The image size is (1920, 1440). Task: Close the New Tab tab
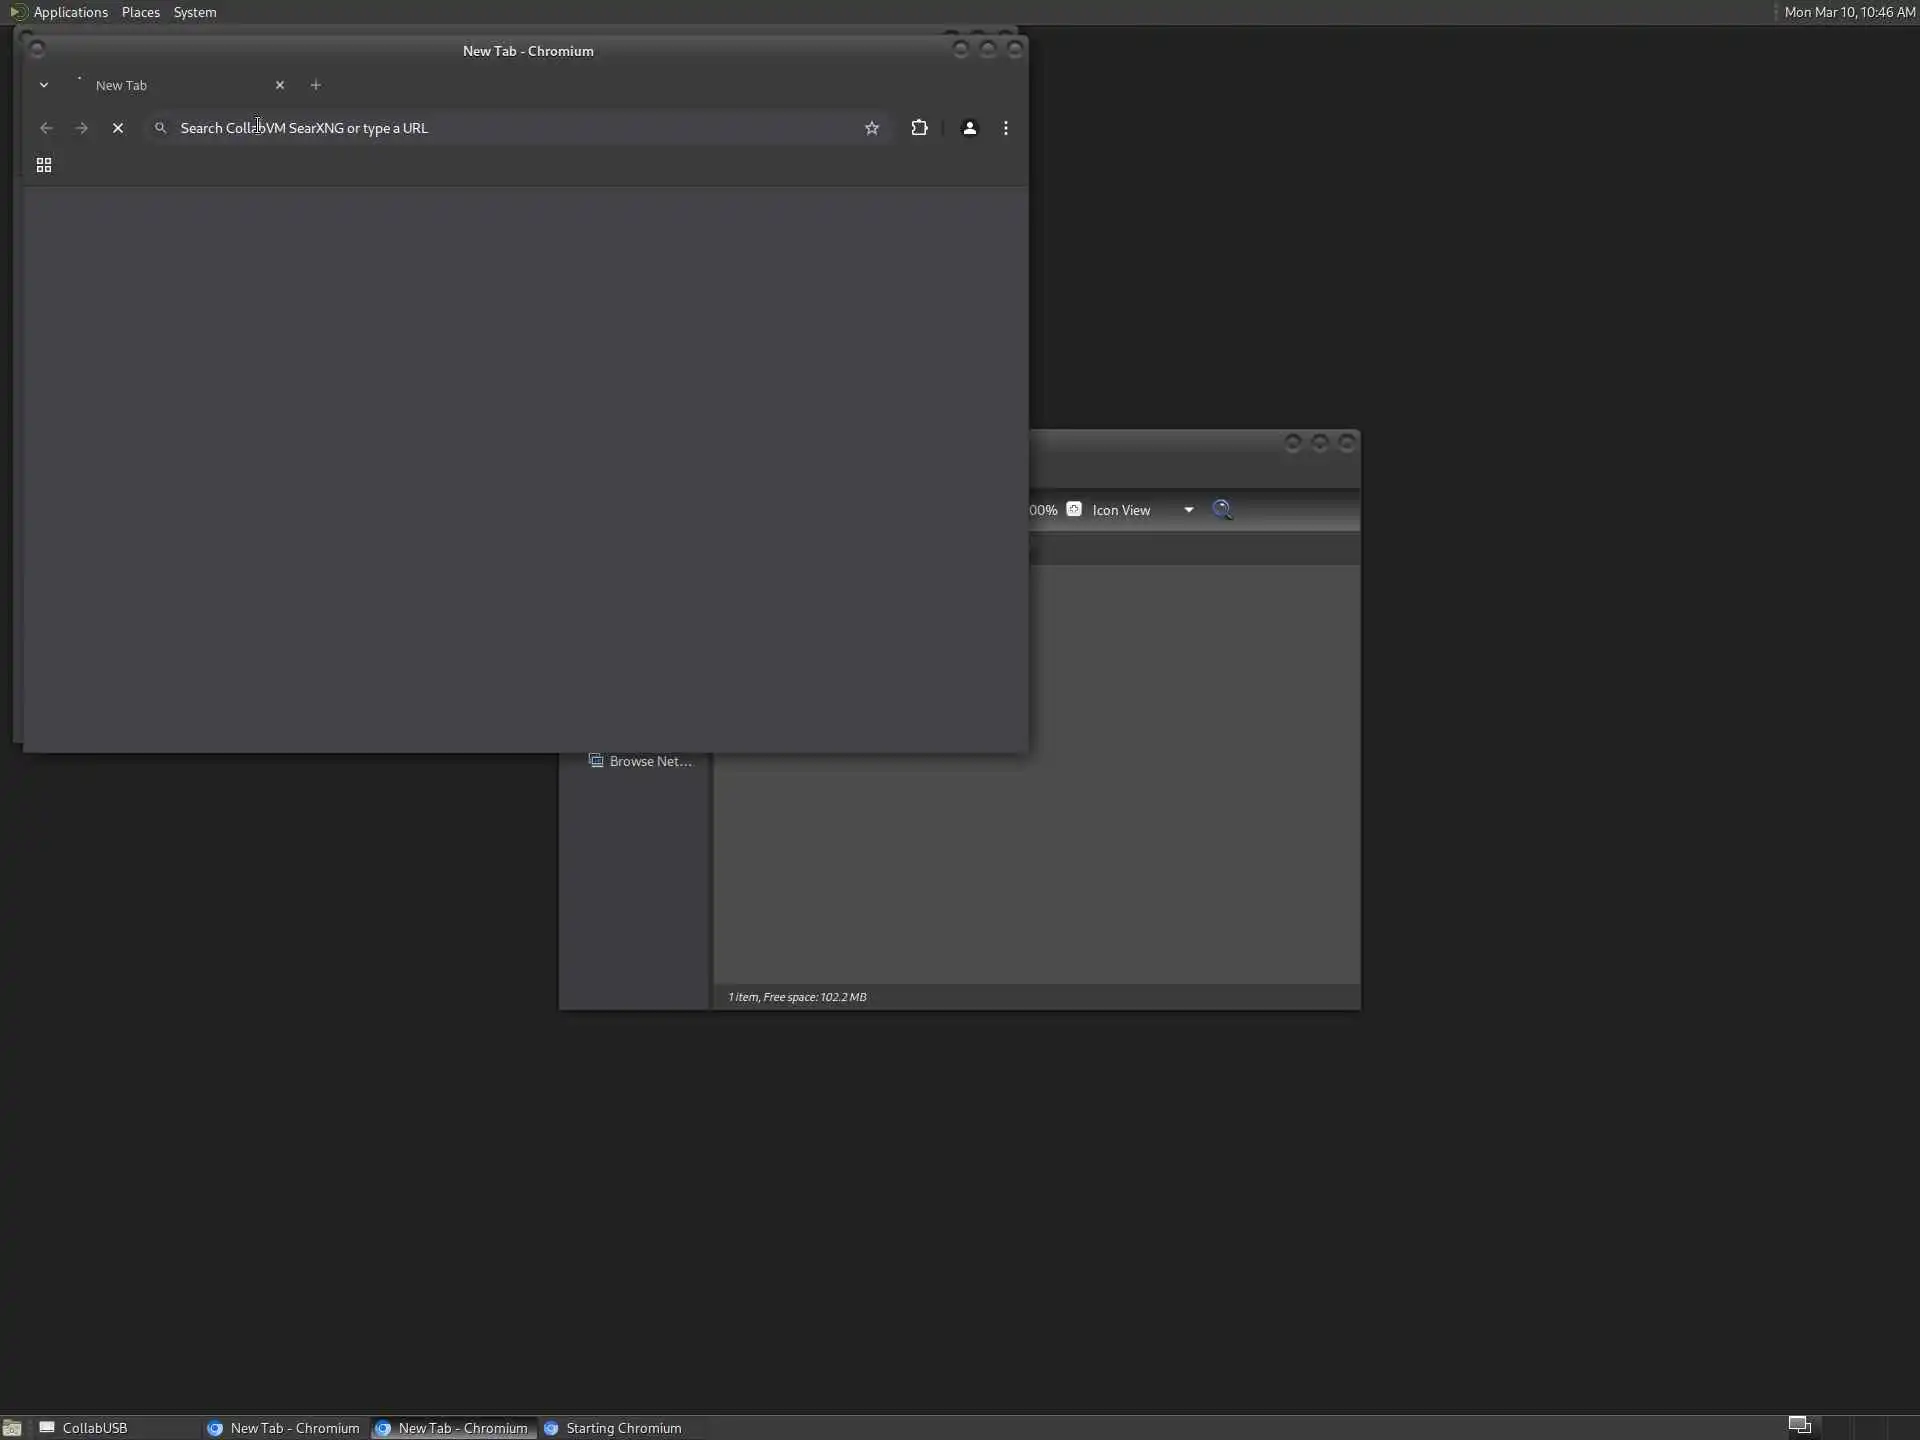pyautogui.click(x=280, y=85)
